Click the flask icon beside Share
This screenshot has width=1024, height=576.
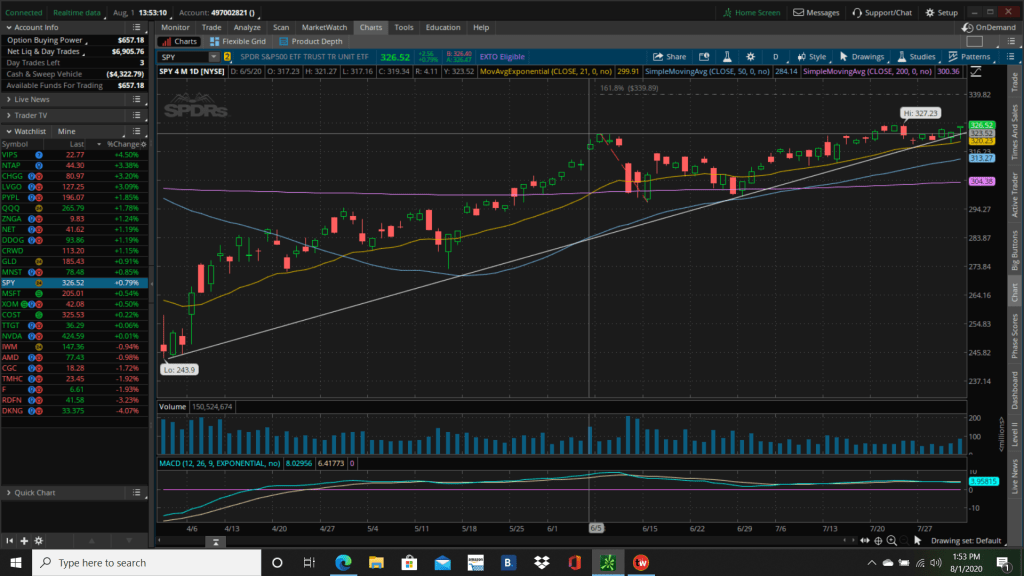pyautogui.click(x=729, y=57)
